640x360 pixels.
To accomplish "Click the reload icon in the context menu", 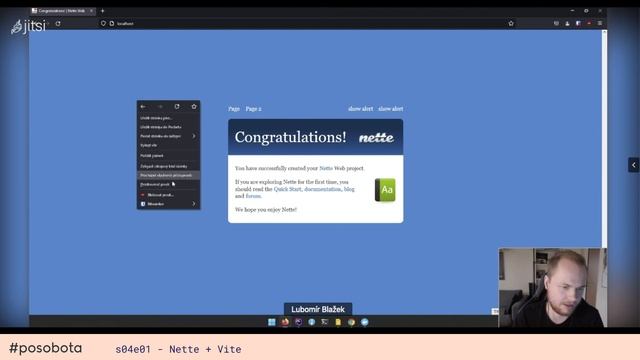I will point(177,107).
